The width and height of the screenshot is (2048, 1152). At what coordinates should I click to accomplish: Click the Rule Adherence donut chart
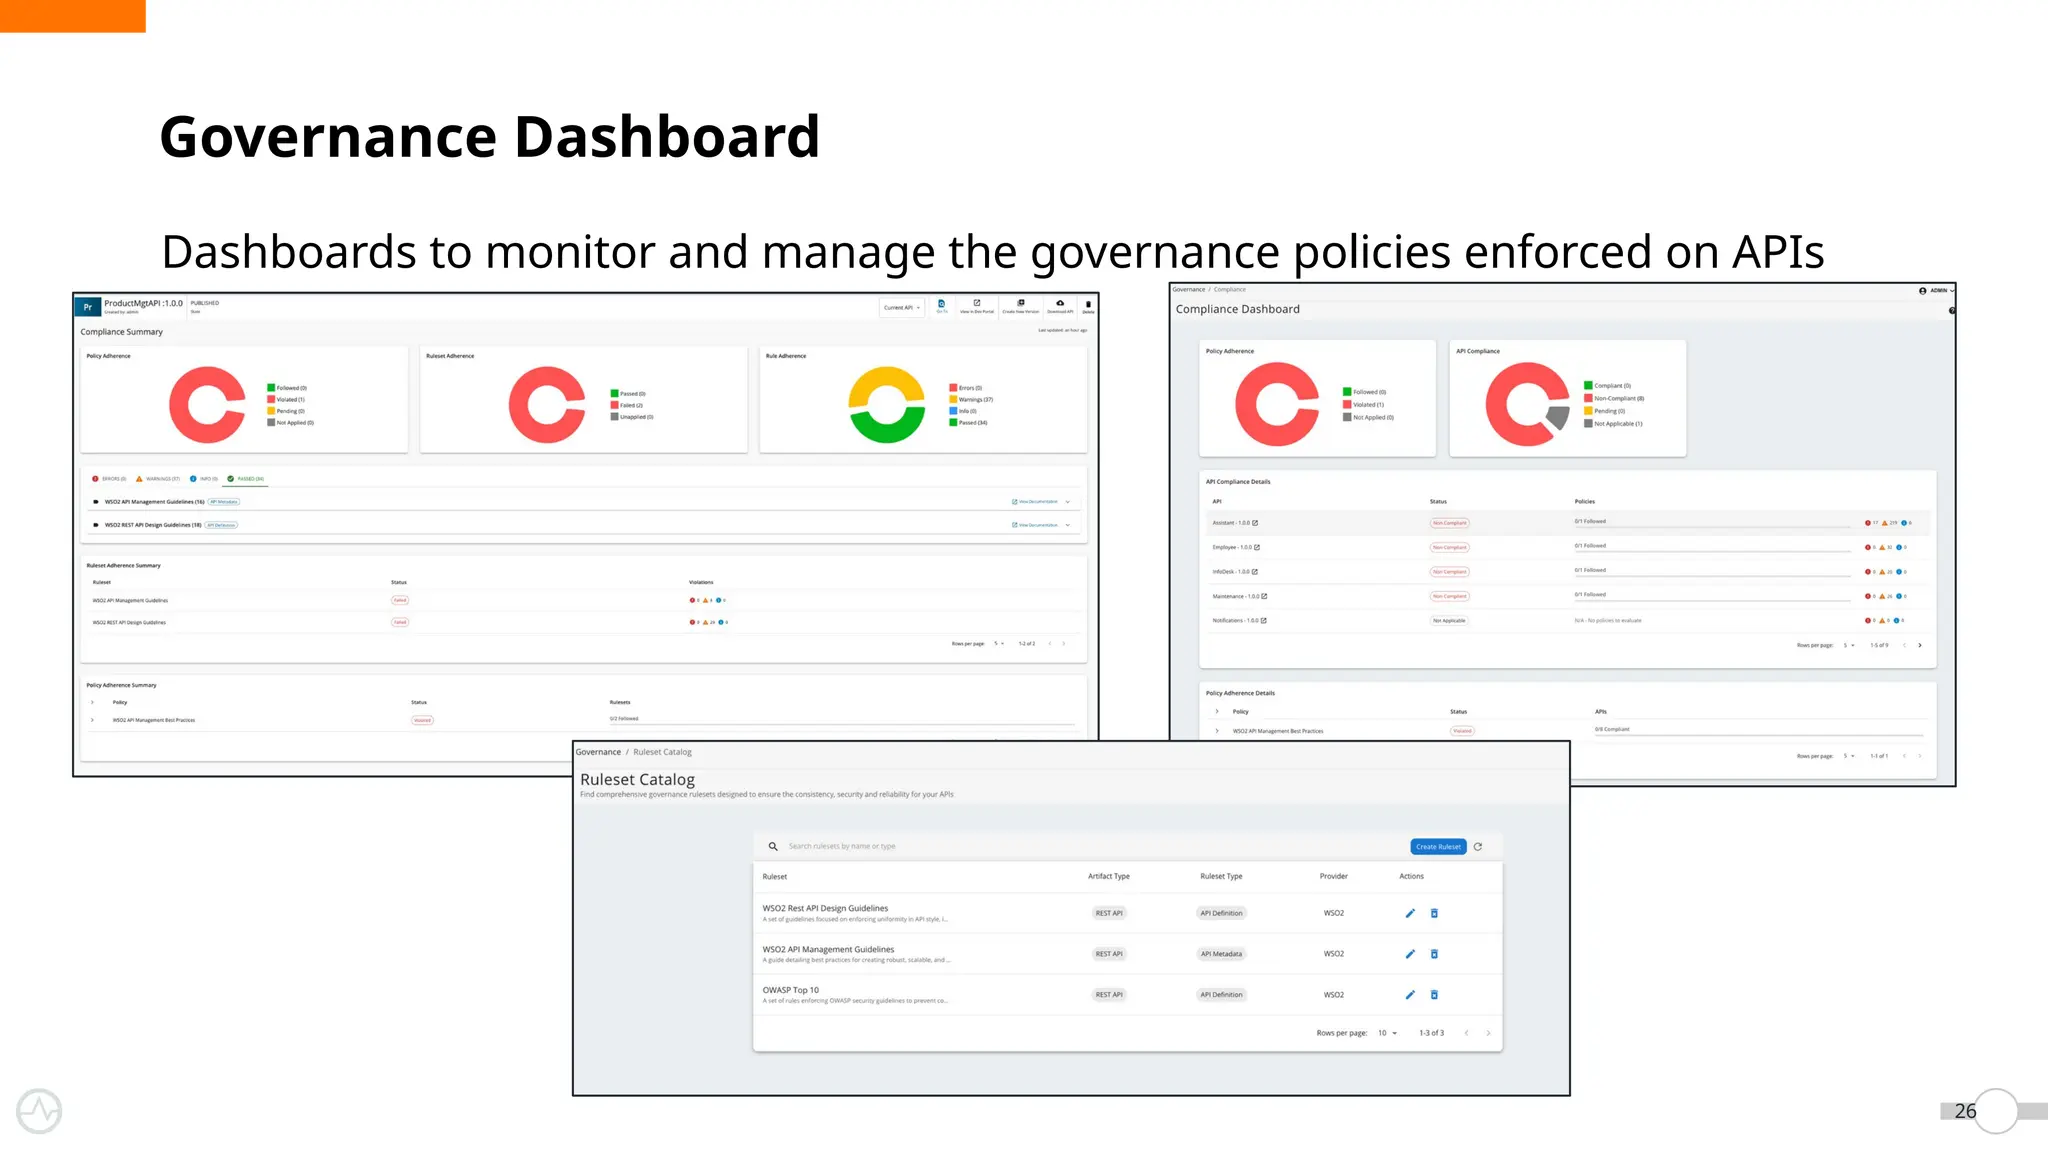(887, 405)
